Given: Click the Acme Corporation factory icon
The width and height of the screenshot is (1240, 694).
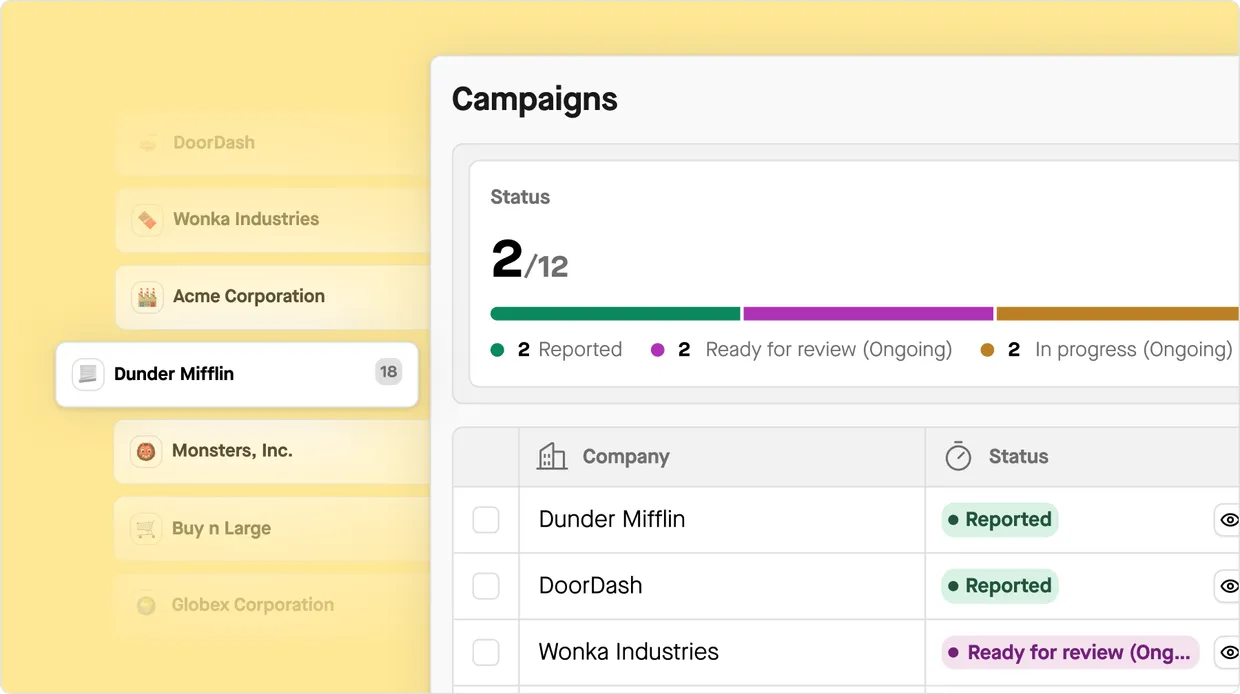Looking at the screenshot, I should pyautogui.click(x=148, y=297).
